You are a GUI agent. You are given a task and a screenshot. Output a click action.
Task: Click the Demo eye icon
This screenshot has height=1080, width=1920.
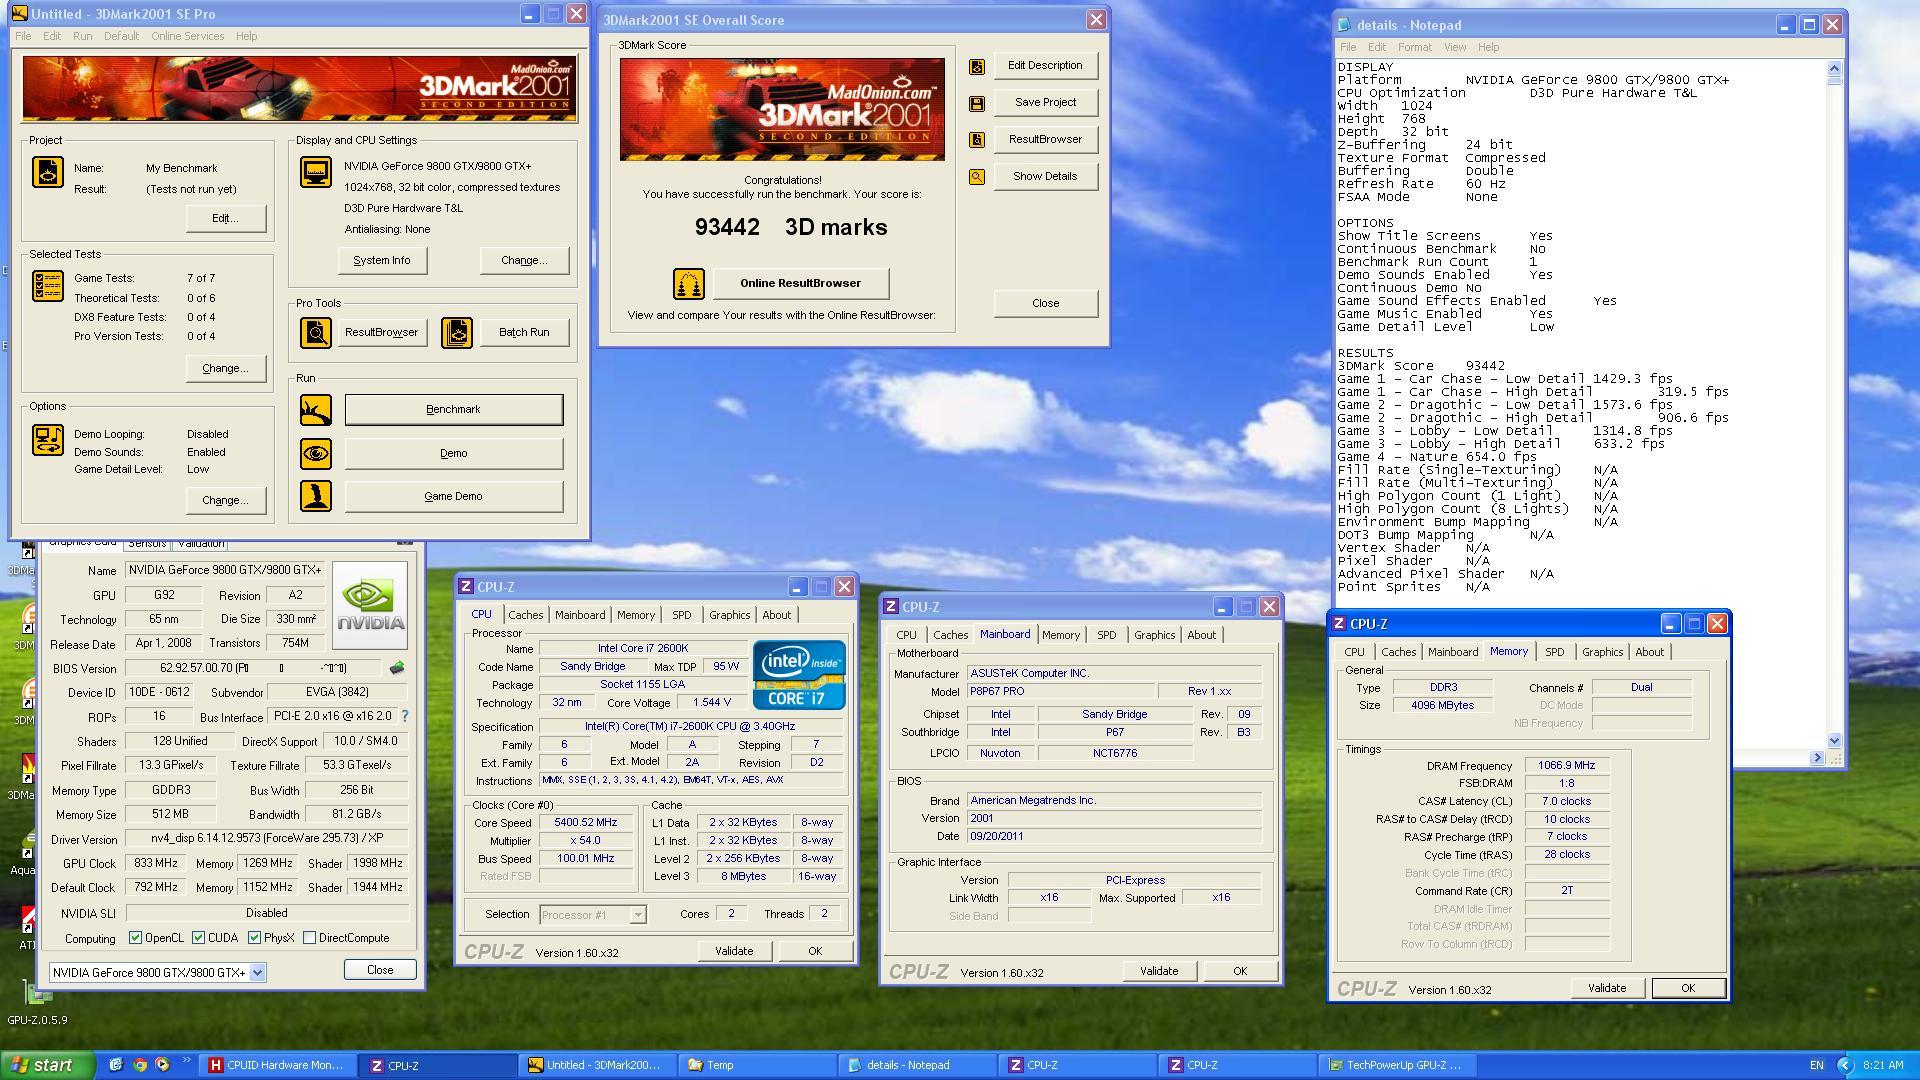(316, 453)
